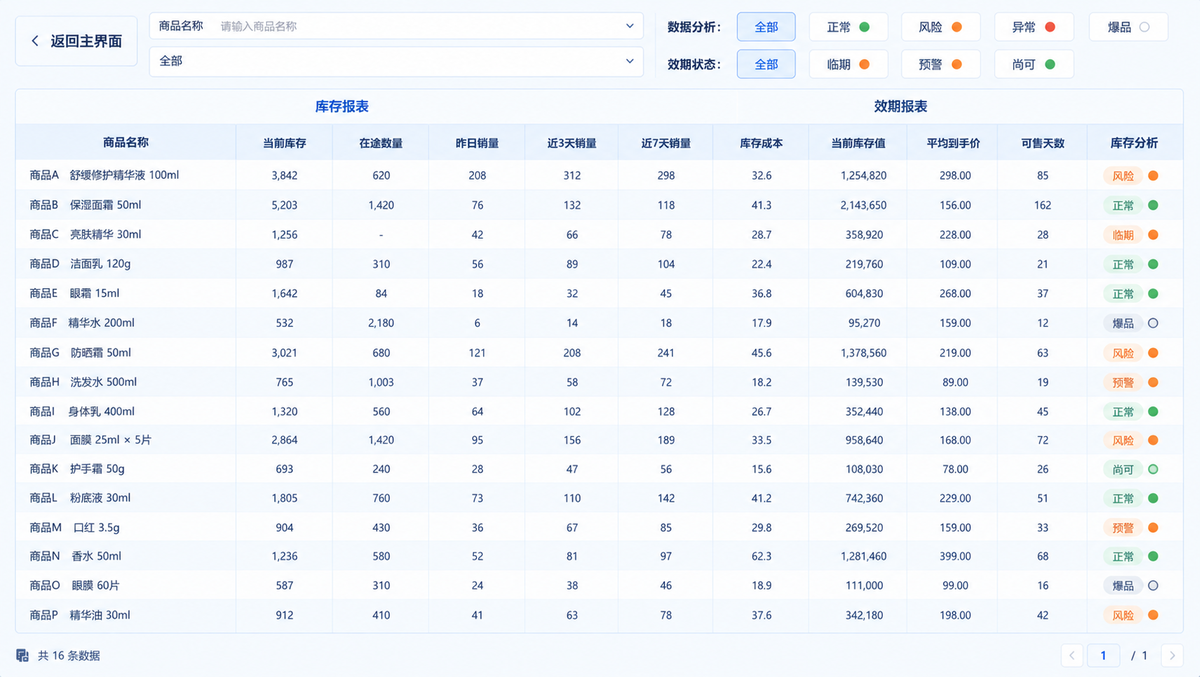Click the 1,378,560 inventory value cell
The image size is (1200, 677).
tap(864, 353)
